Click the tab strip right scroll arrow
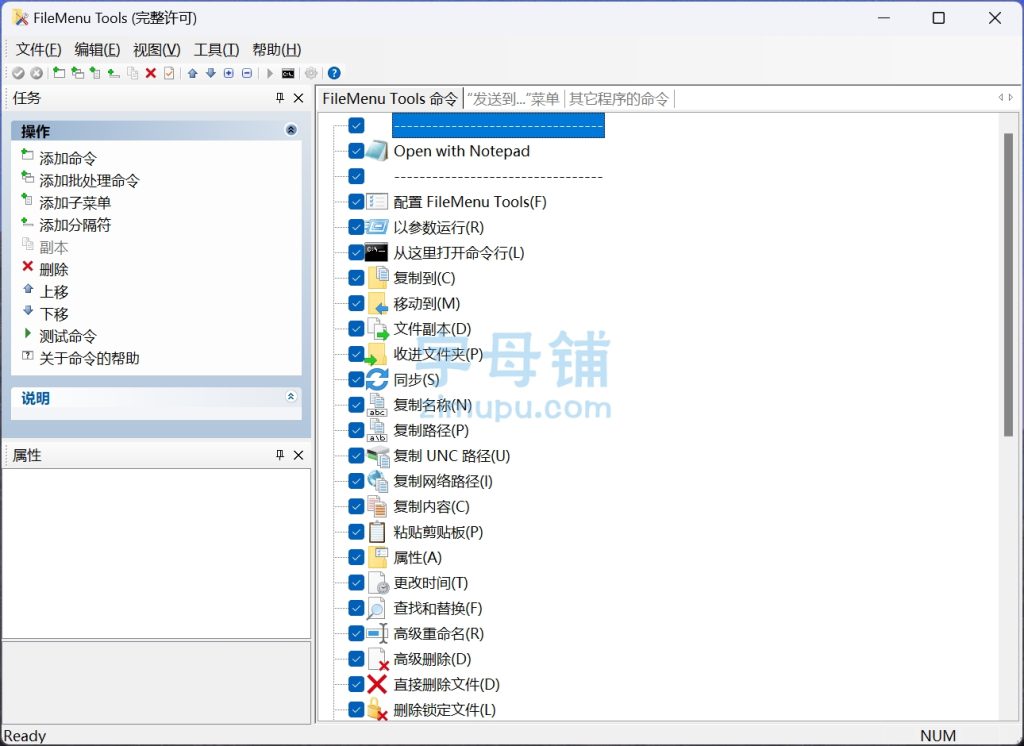This screenshot has width=1024, height=746. tap(1011, 97)
